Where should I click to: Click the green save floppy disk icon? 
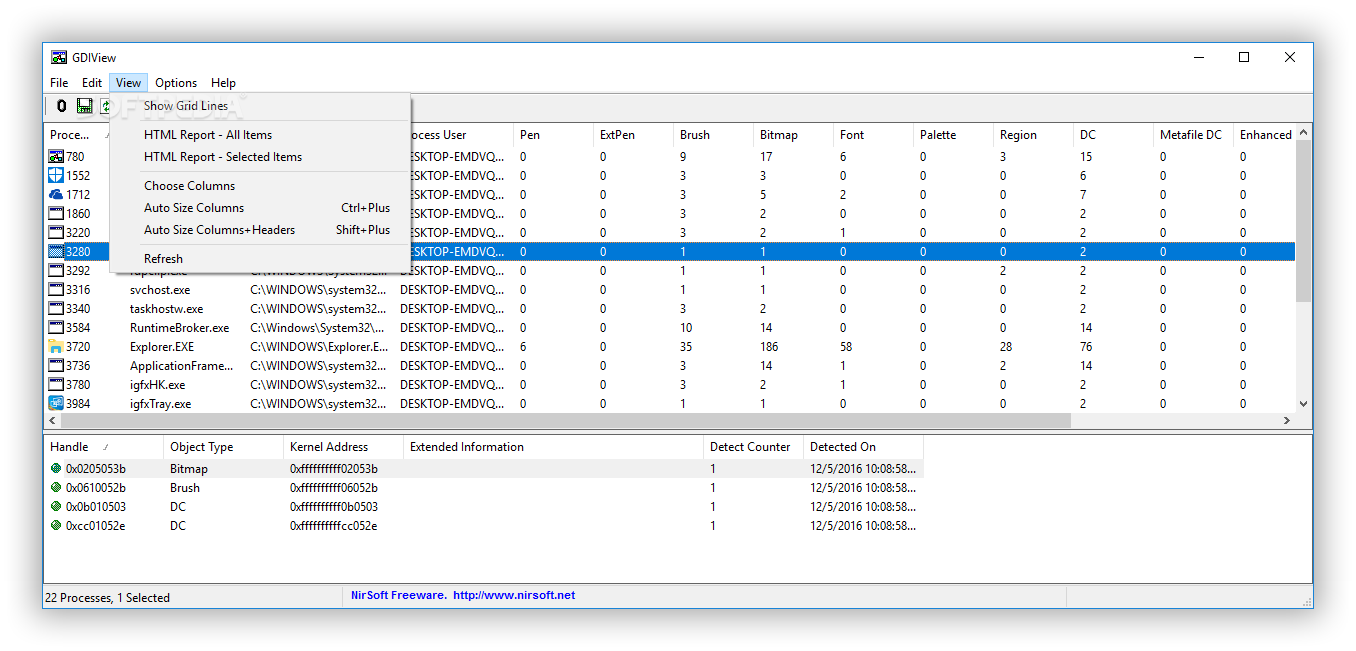point(85,106)
